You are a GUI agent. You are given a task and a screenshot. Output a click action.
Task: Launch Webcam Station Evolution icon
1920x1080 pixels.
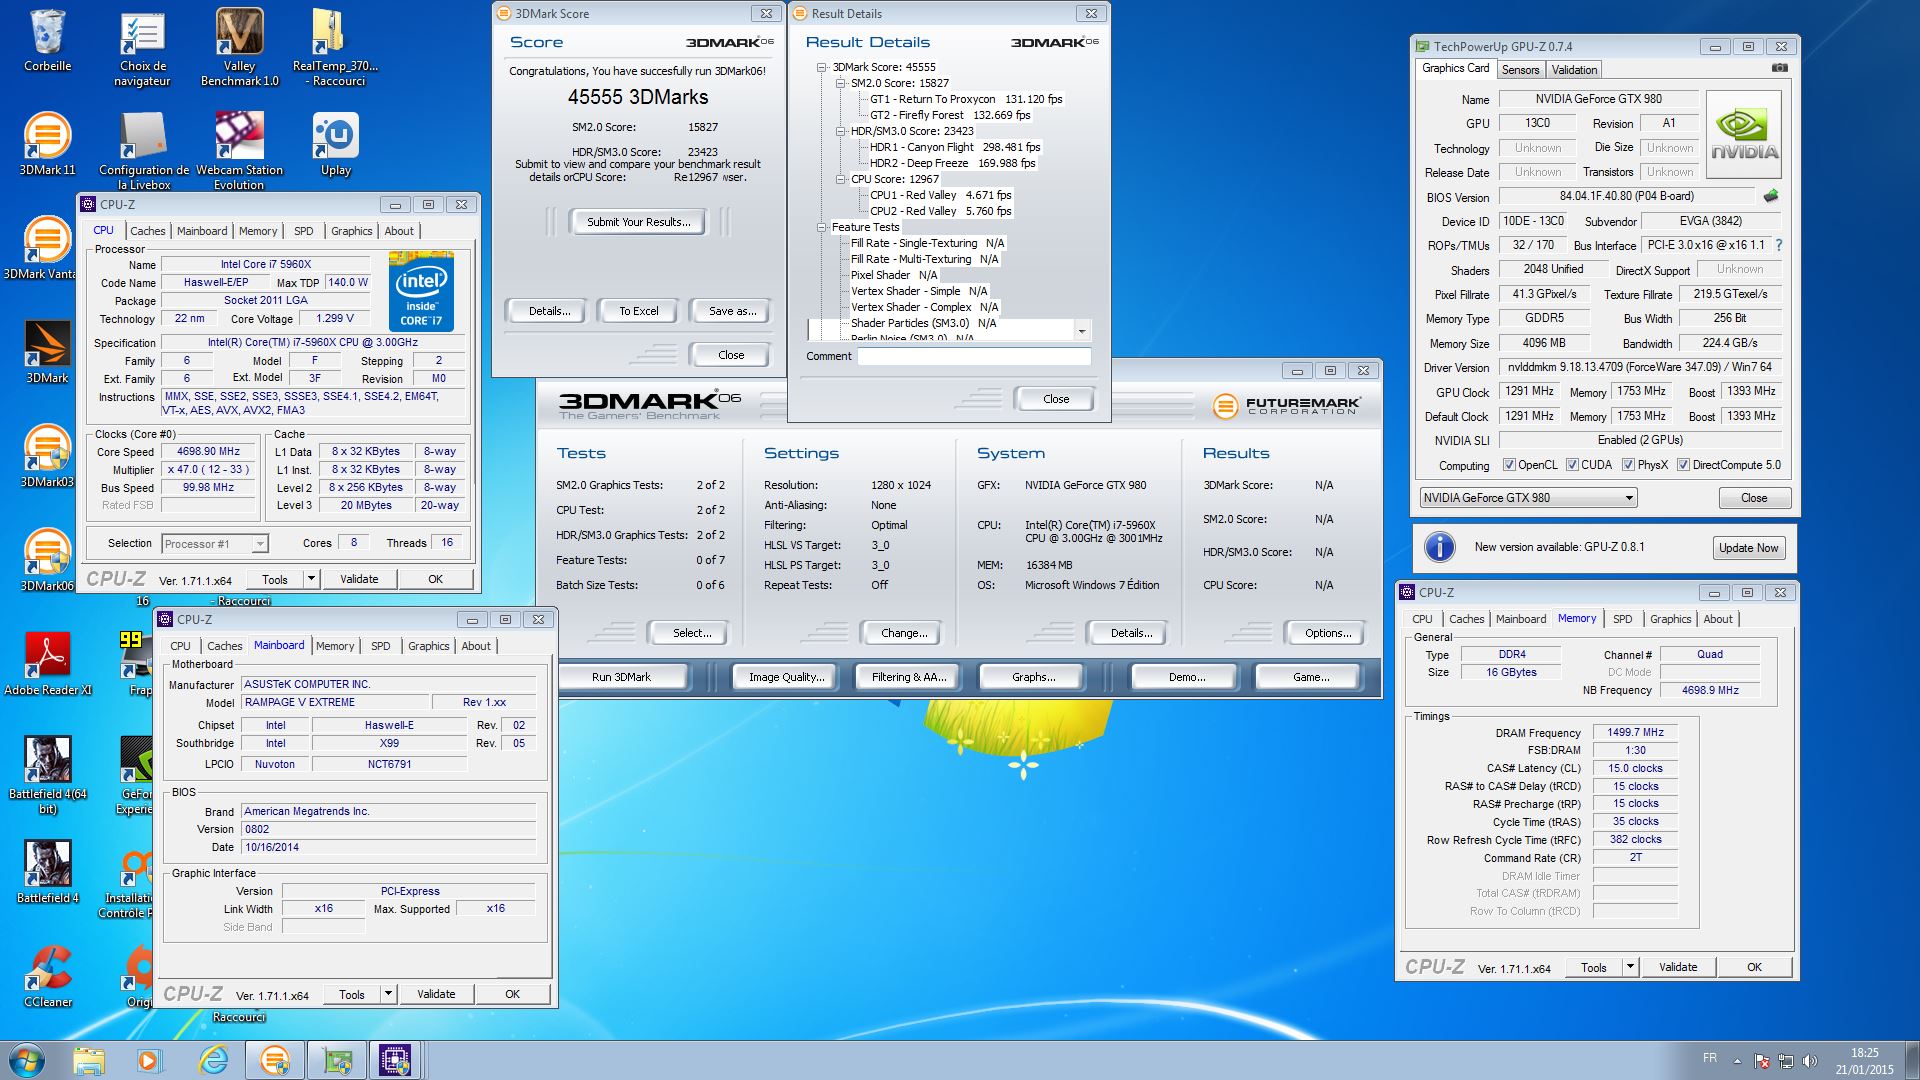point(239,151)
